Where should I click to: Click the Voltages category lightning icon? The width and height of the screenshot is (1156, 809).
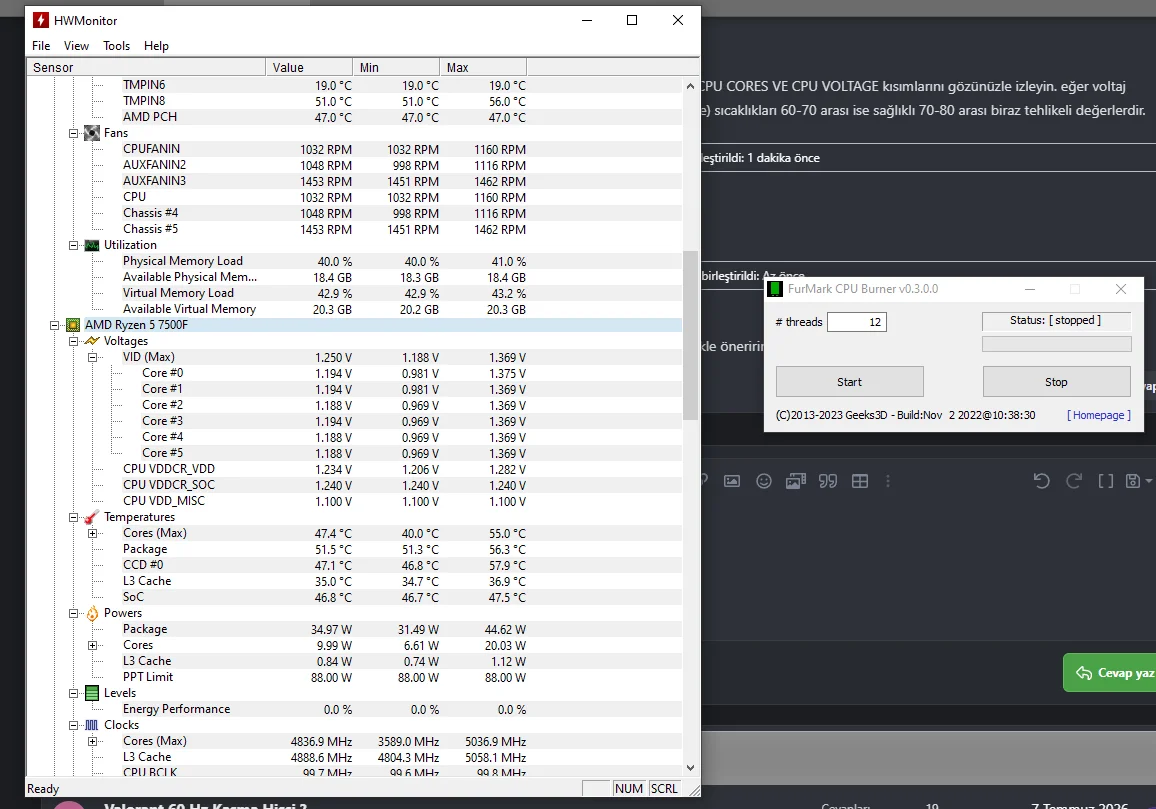coord(92,341)
